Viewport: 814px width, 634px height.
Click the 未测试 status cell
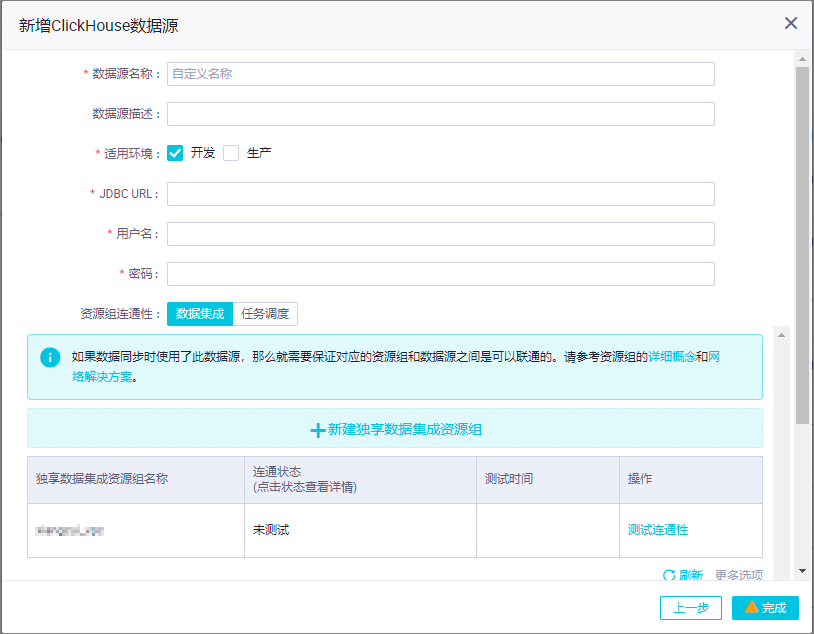pyautogui.click(x=360, y=530)
